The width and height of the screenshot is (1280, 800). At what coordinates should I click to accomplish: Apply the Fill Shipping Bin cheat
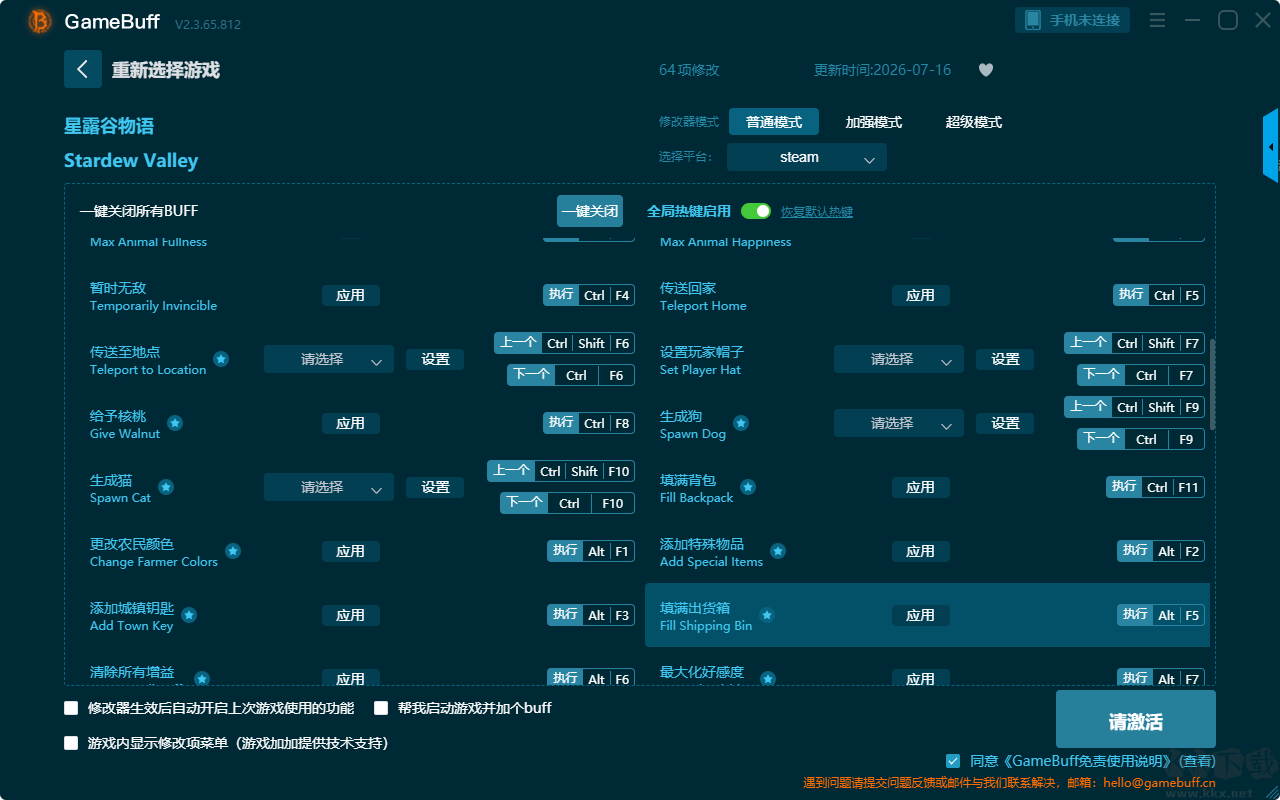click(x=921, y=615)
